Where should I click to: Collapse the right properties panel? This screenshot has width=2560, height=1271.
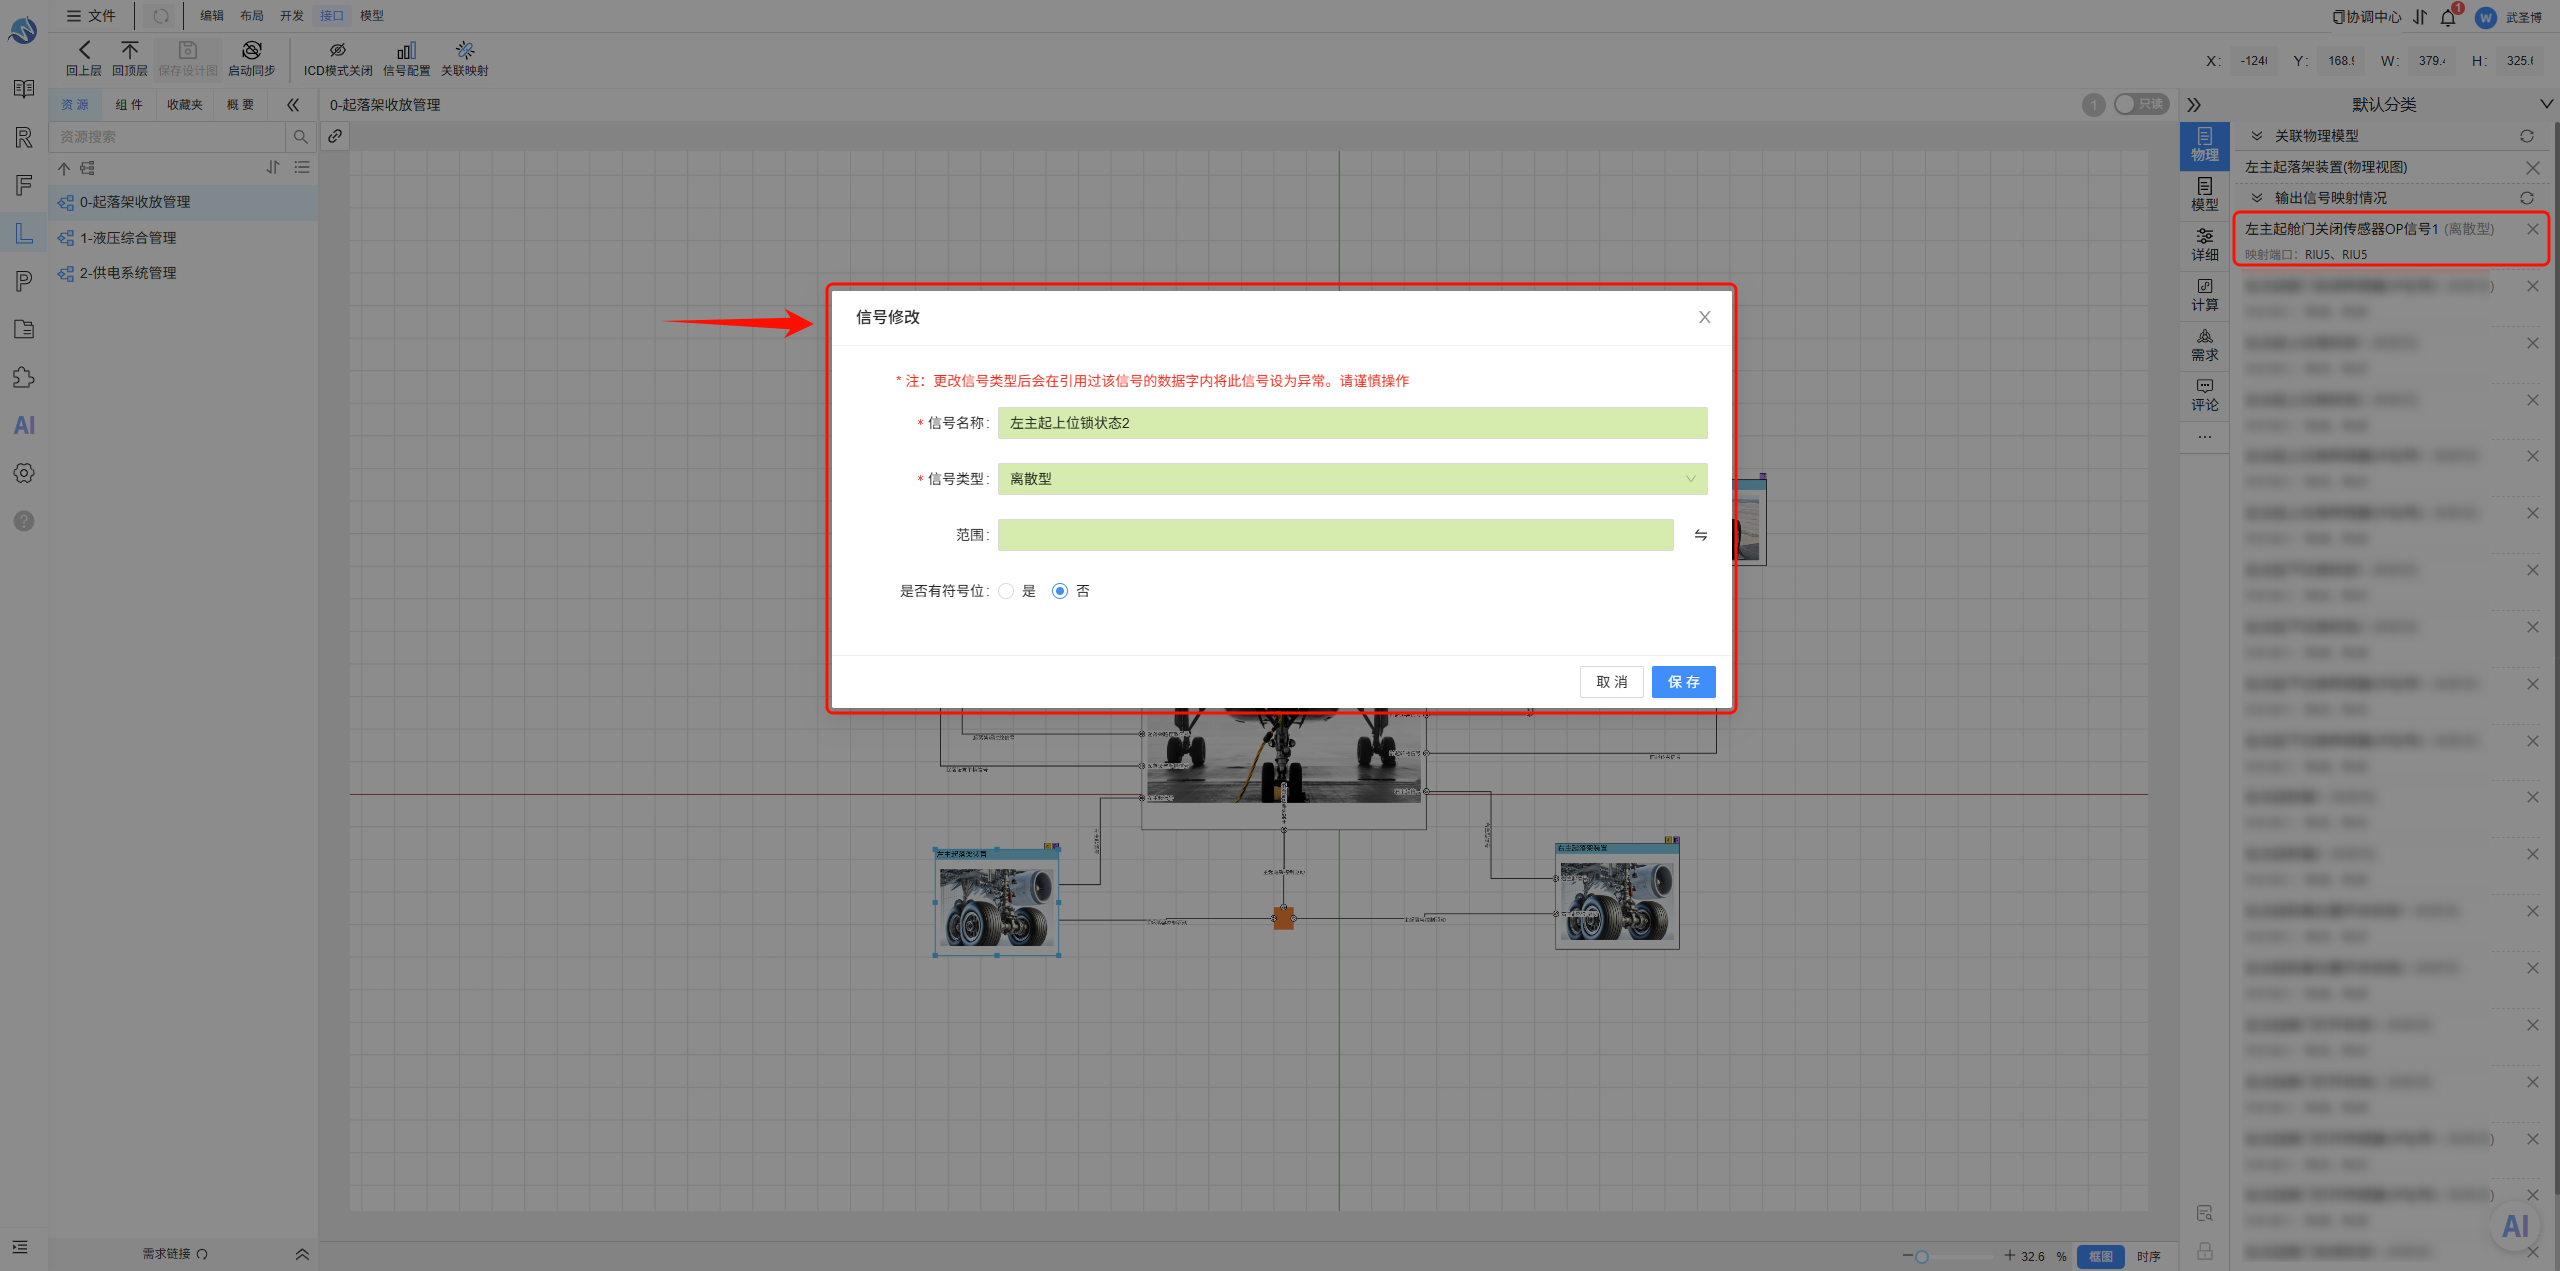click(x=2194, y=105)
